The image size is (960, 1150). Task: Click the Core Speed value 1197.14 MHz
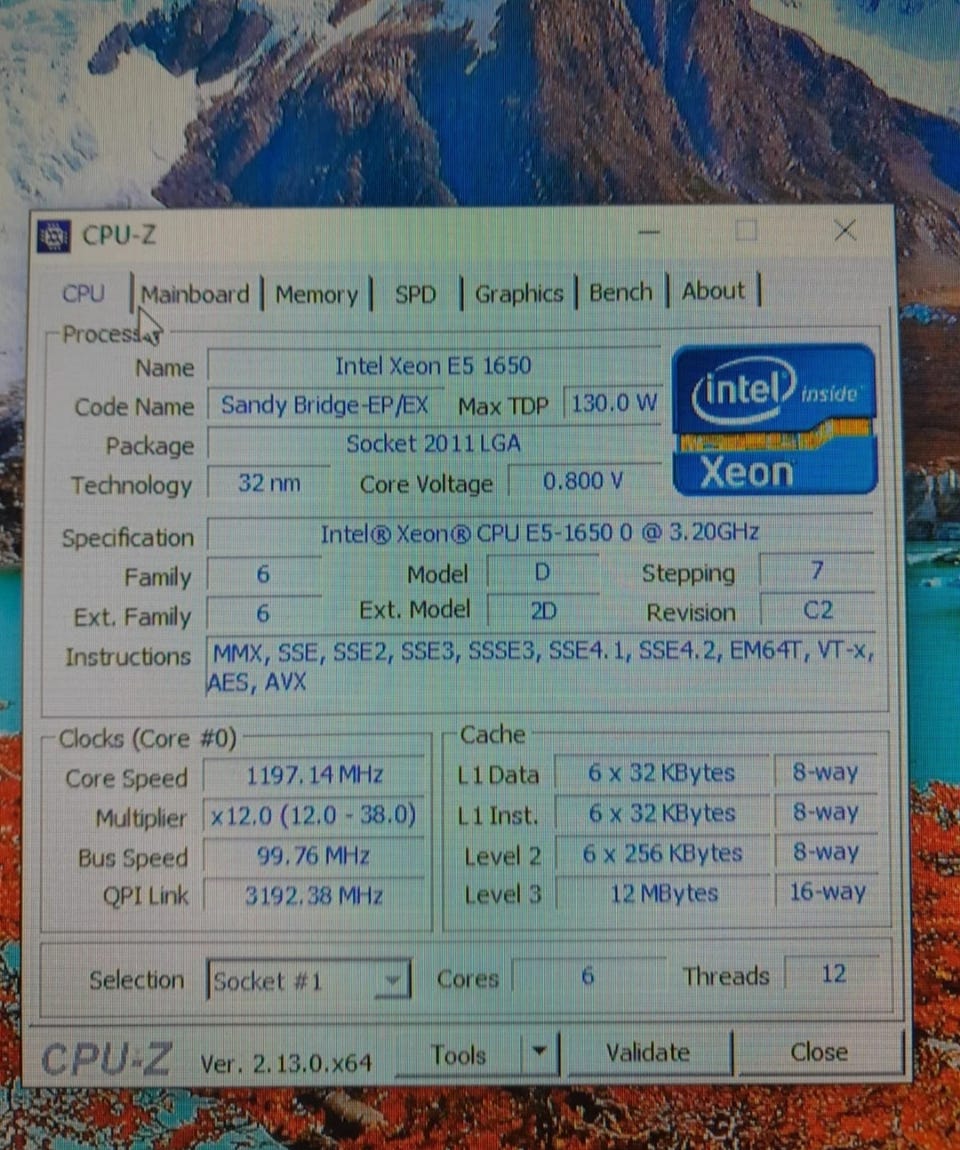(314, 775)
